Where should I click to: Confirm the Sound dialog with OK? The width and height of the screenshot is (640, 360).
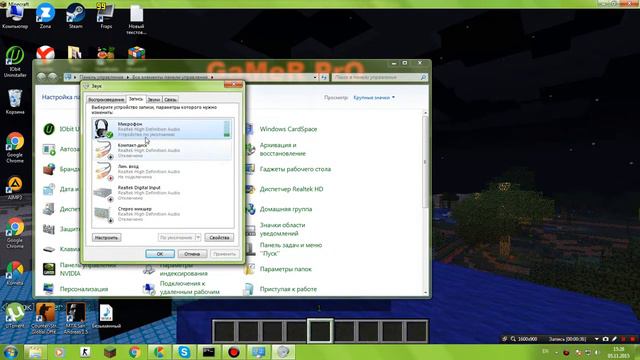(x=160, y=254)
